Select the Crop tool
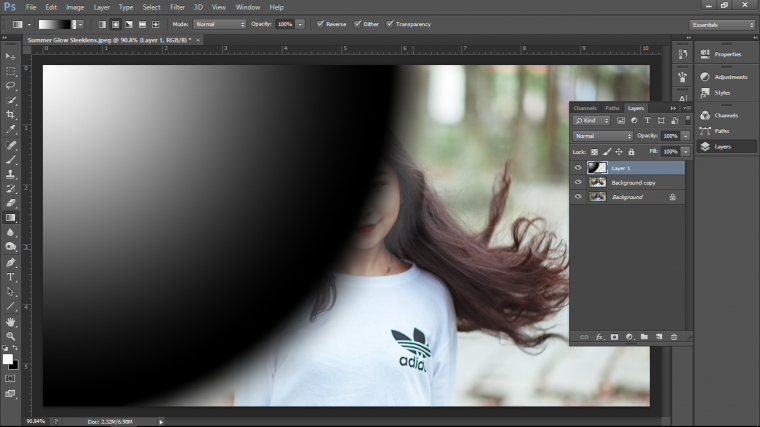Image resolution: width=760 pixels, height=427 pixels. [10, 115]
